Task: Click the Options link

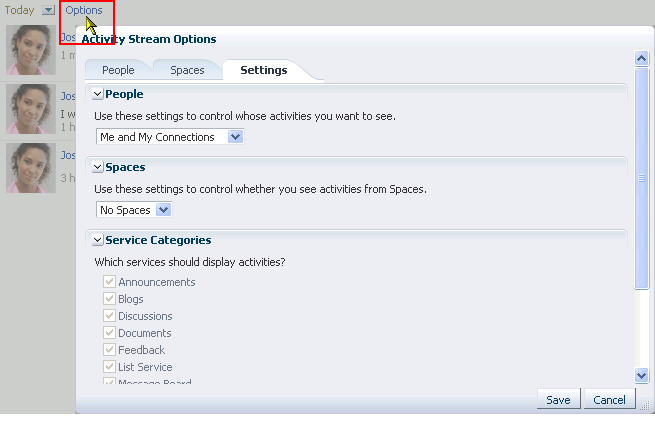Action: [x=84, y=10]
